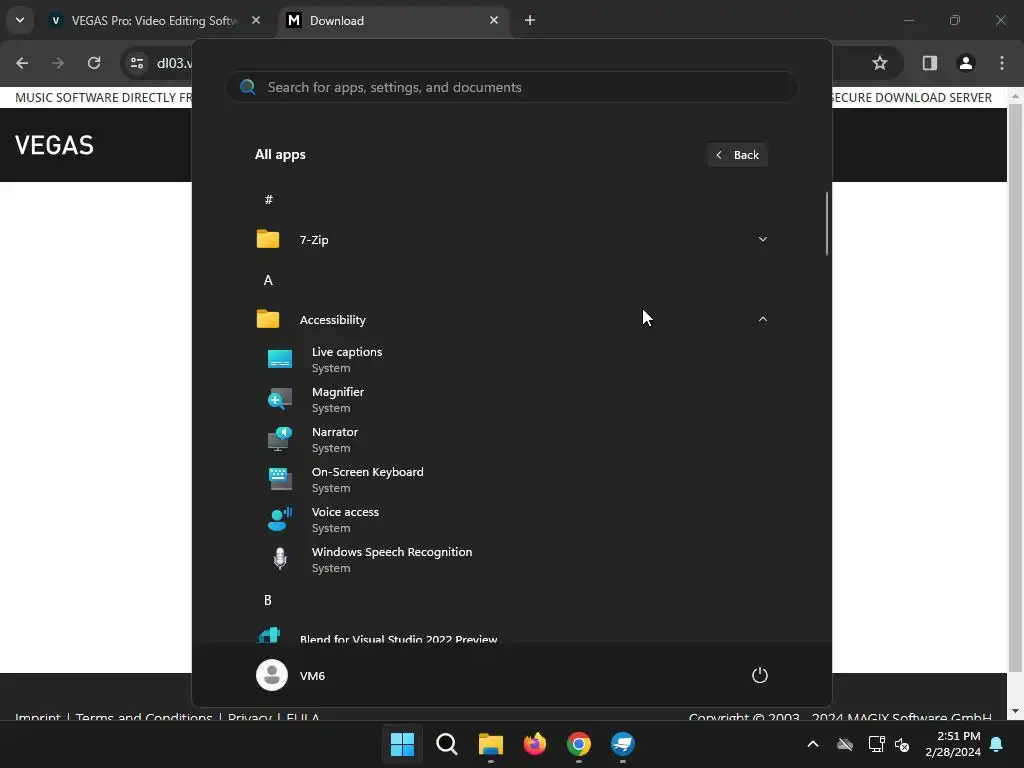Image resolution: width=1024 pixels, height=768 pixels.
Task: Reload the page in Chrome
Action: [x=94, y=63]
